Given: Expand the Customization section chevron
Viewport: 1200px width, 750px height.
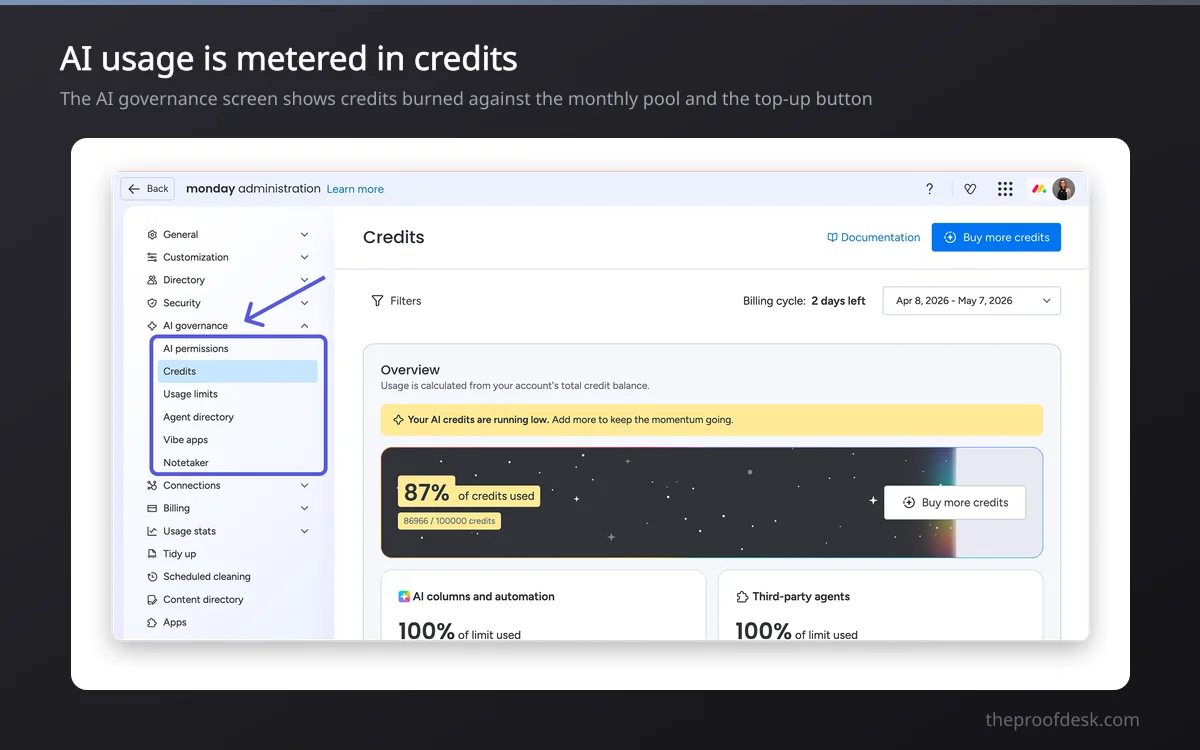Looking at the screenshot, I should [x=305, y=257].
